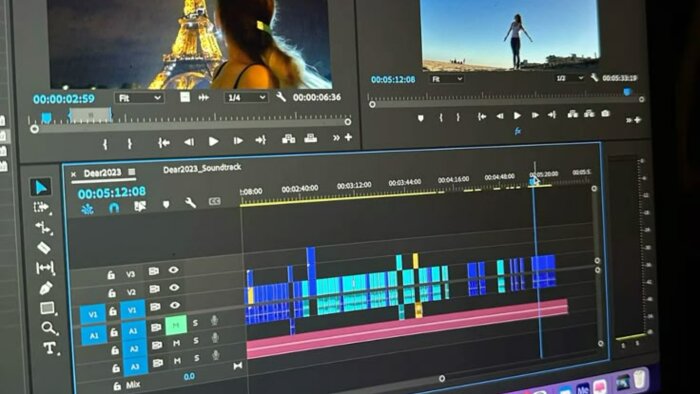
Task: Open Source monitor 1/4 resolution dropdown
Action: pos(246,97)
